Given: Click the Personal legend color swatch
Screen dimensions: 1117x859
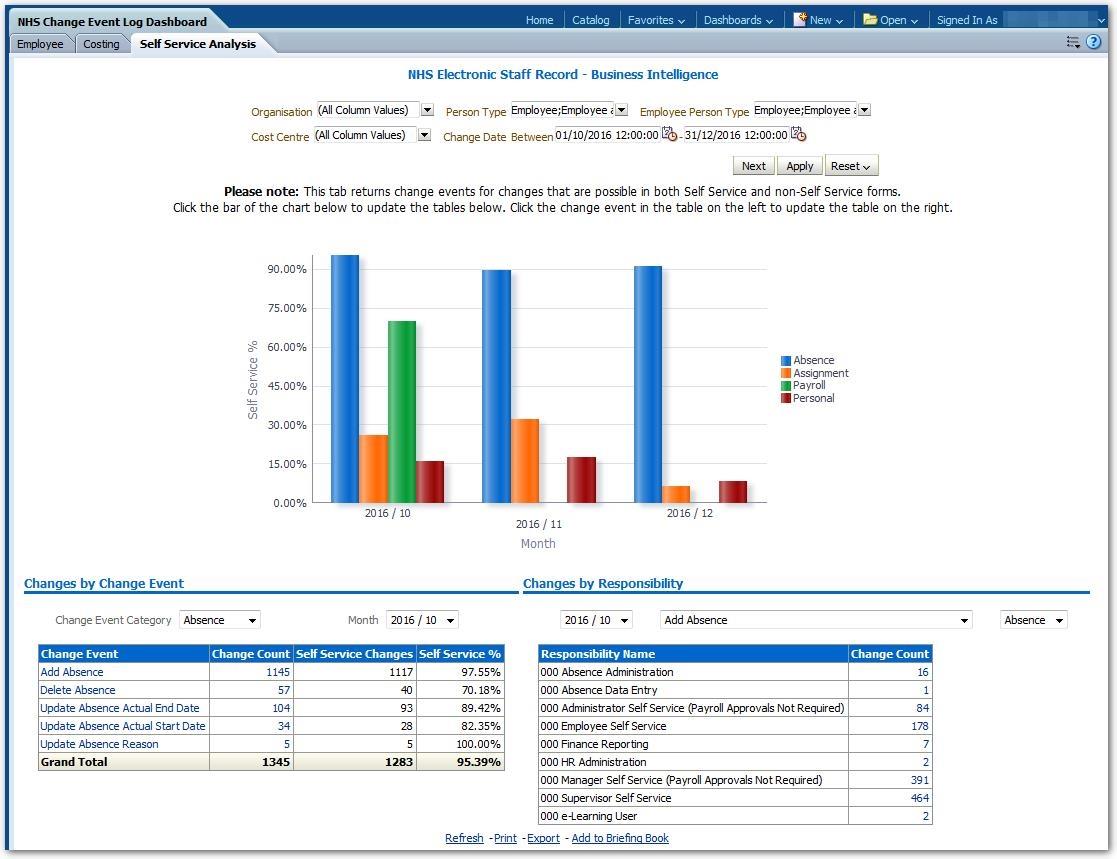Looking at the screenshot, I should point(786,398).
